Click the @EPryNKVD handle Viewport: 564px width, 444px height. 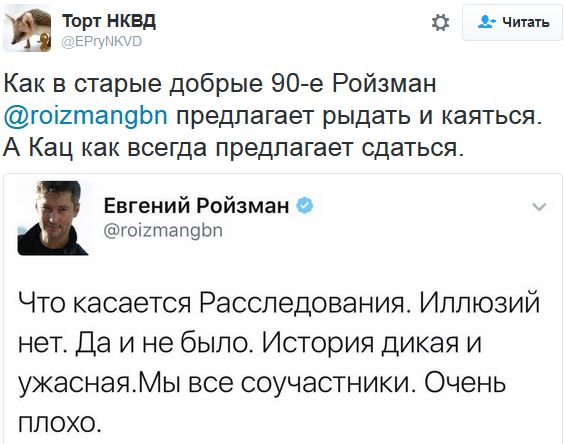(x=102, y=42)
